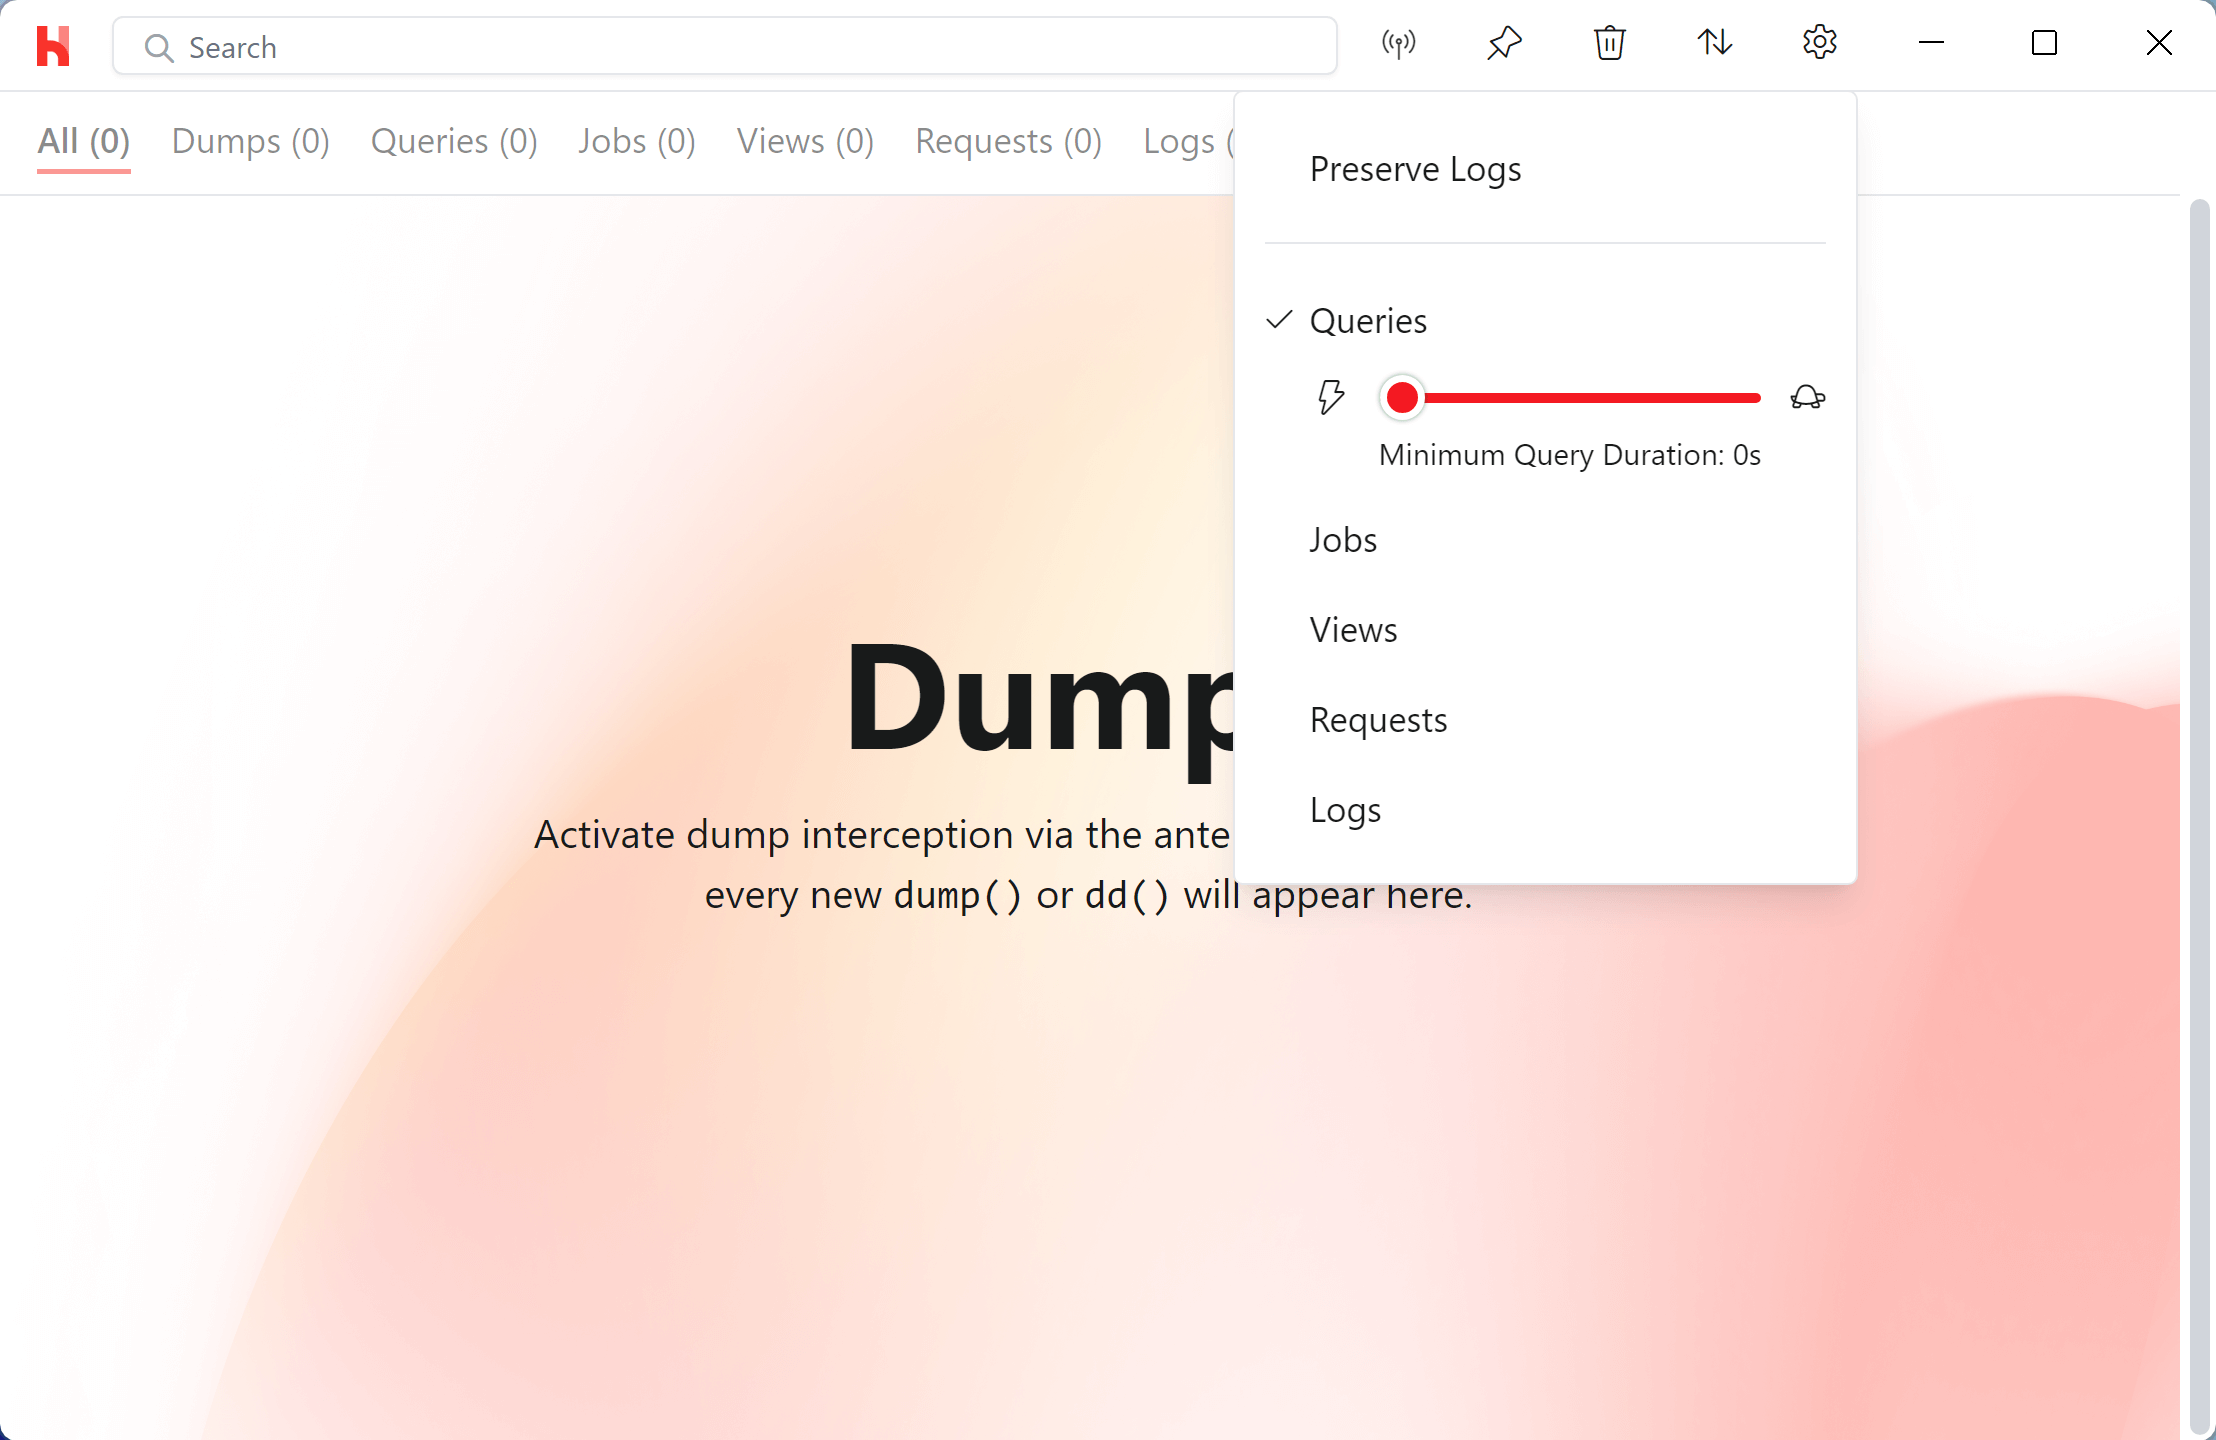Select Requests in the settings menu
This screenshot has height=1440, width=2216.
click(x=1377, y=719)
